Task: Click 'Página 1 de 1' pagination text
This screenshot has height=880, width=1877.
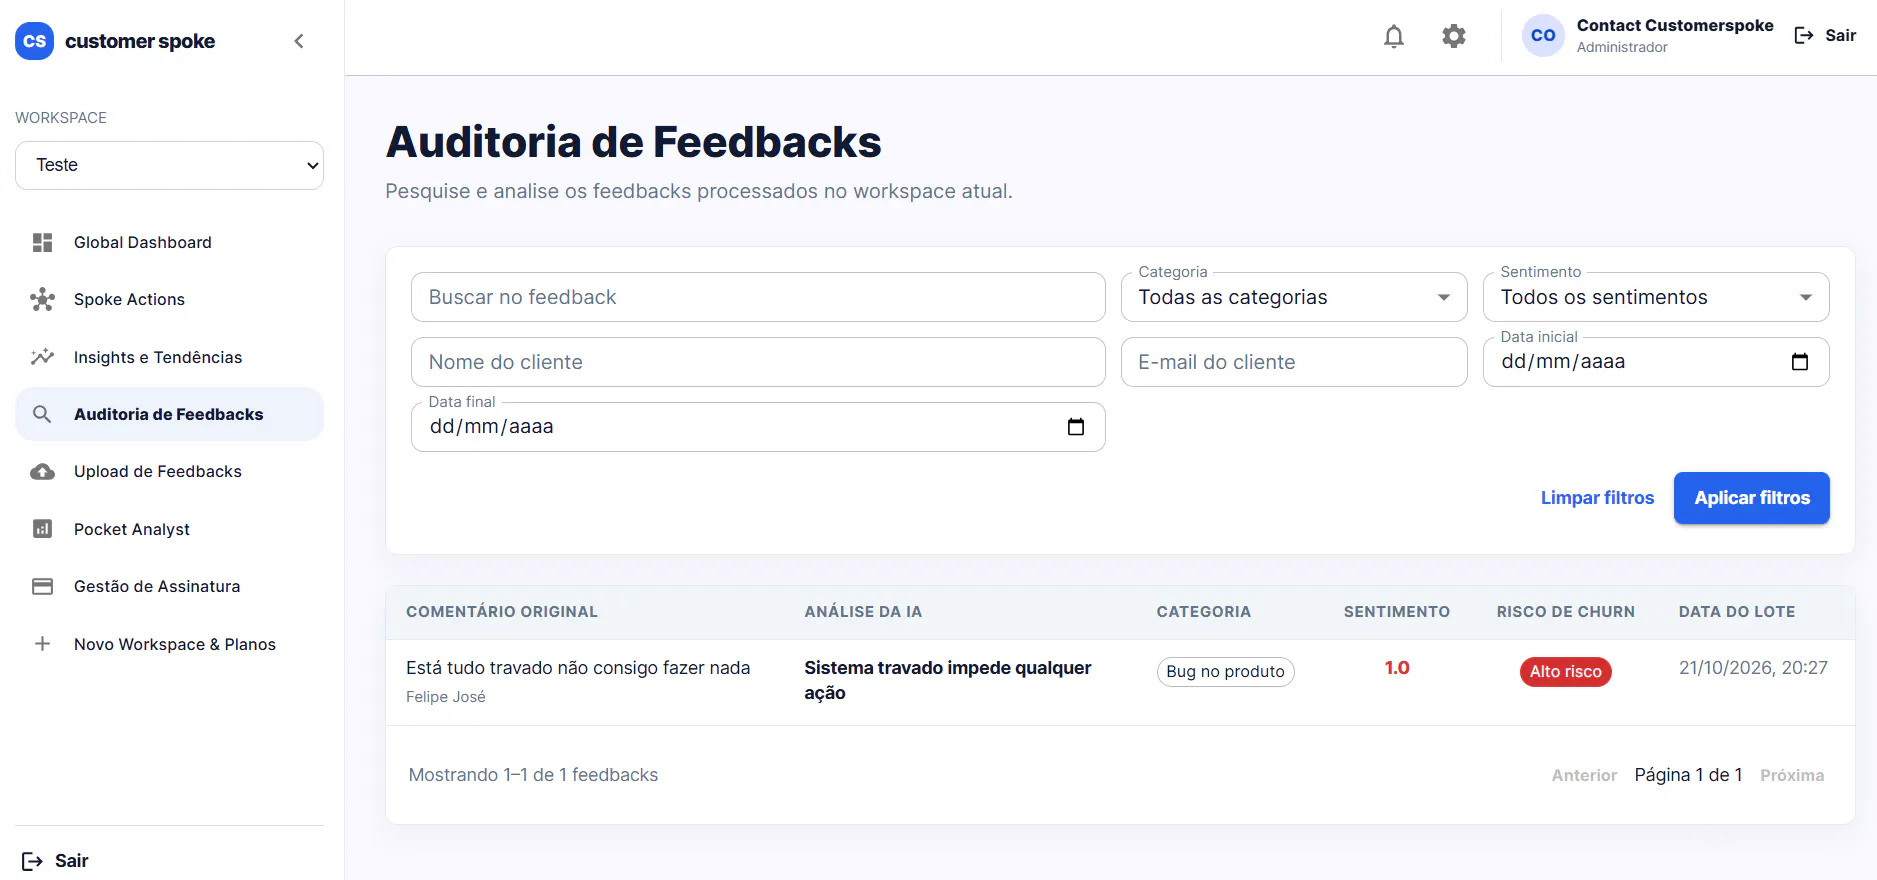Action: 1688,775
